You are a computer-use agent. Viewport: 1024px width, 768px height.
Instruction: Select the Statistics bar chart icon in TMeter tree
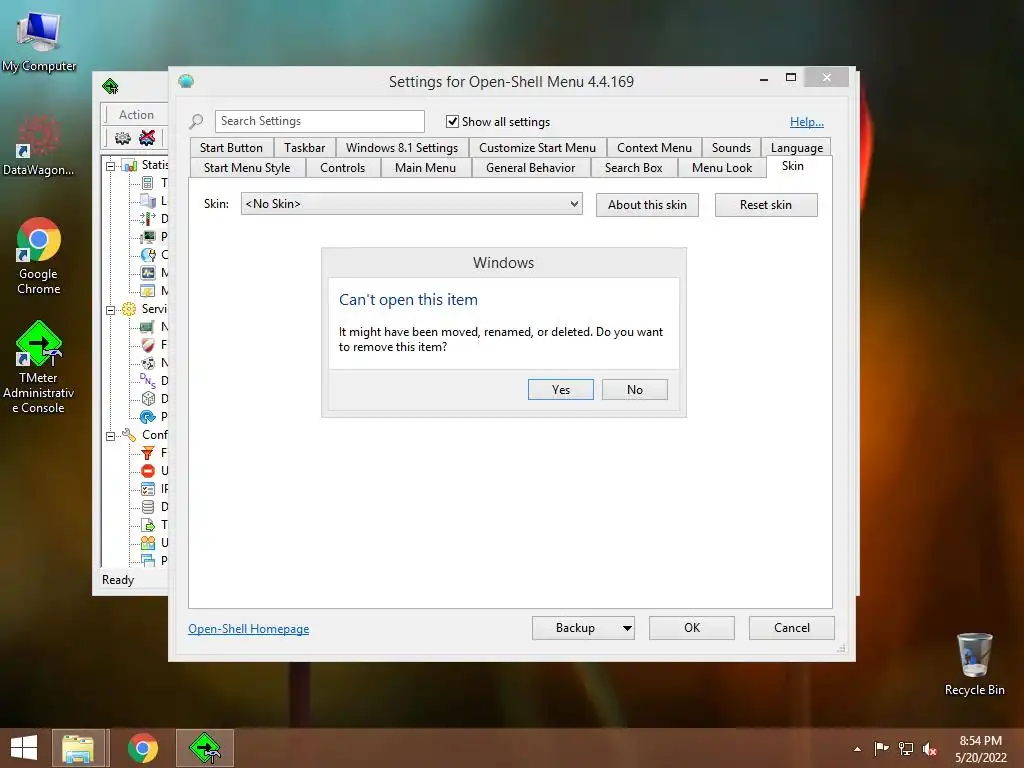coord(129,165)
